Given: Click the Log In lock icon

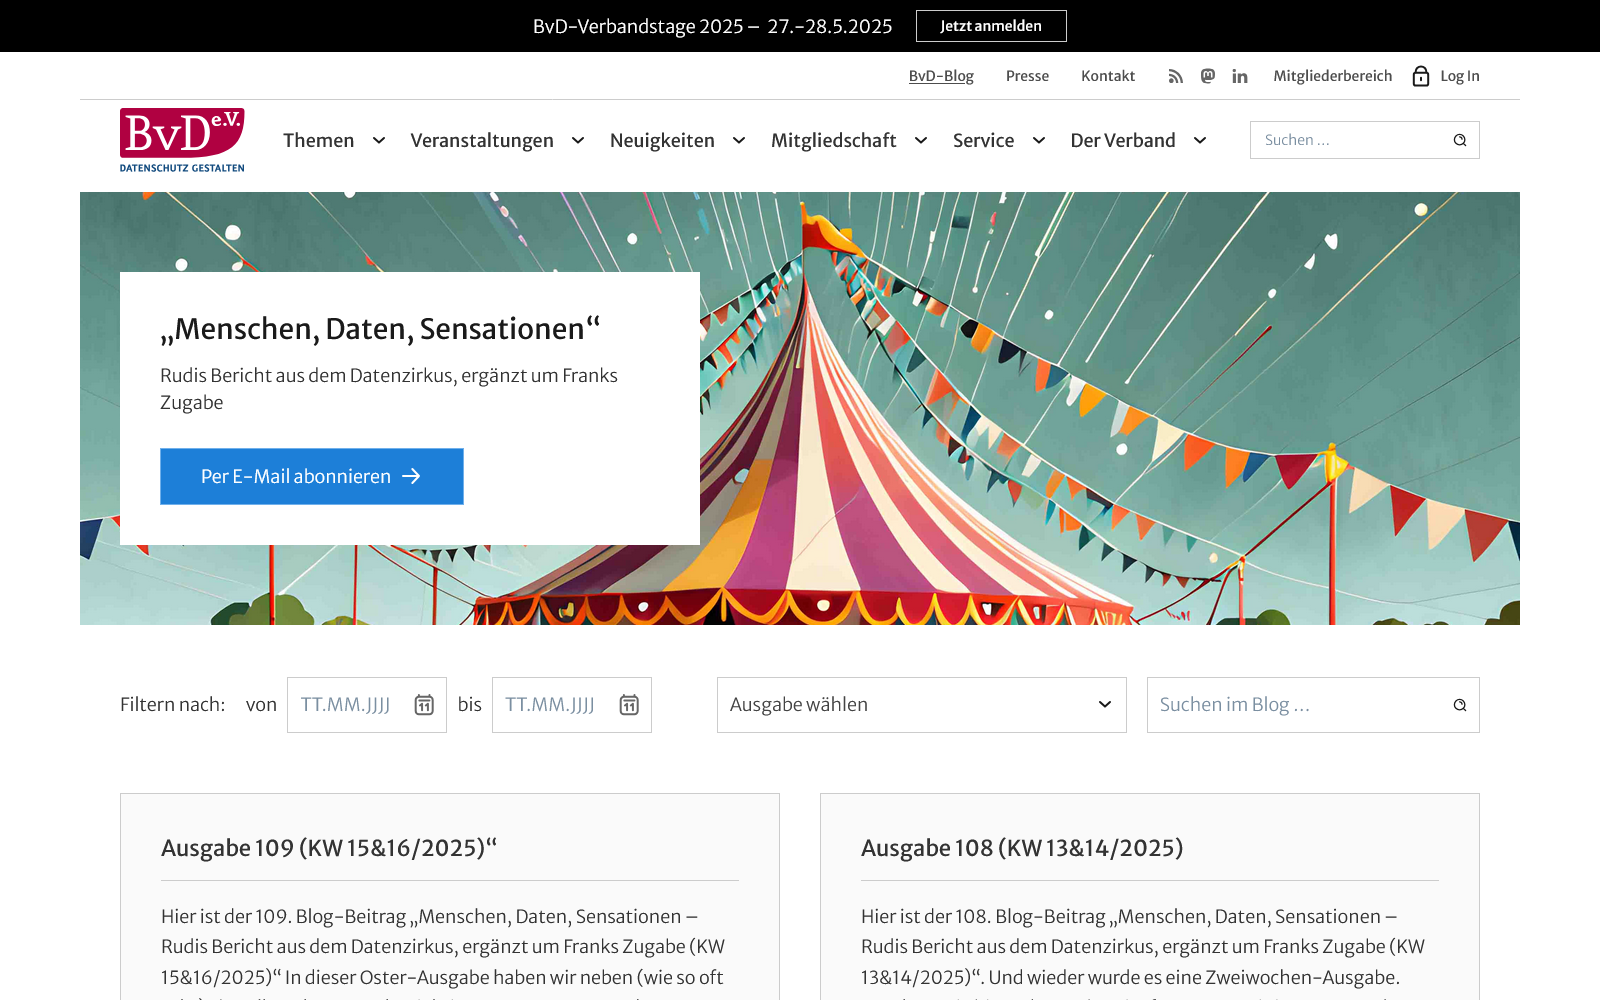Looking at the screenshot, I should point(1420,76).
